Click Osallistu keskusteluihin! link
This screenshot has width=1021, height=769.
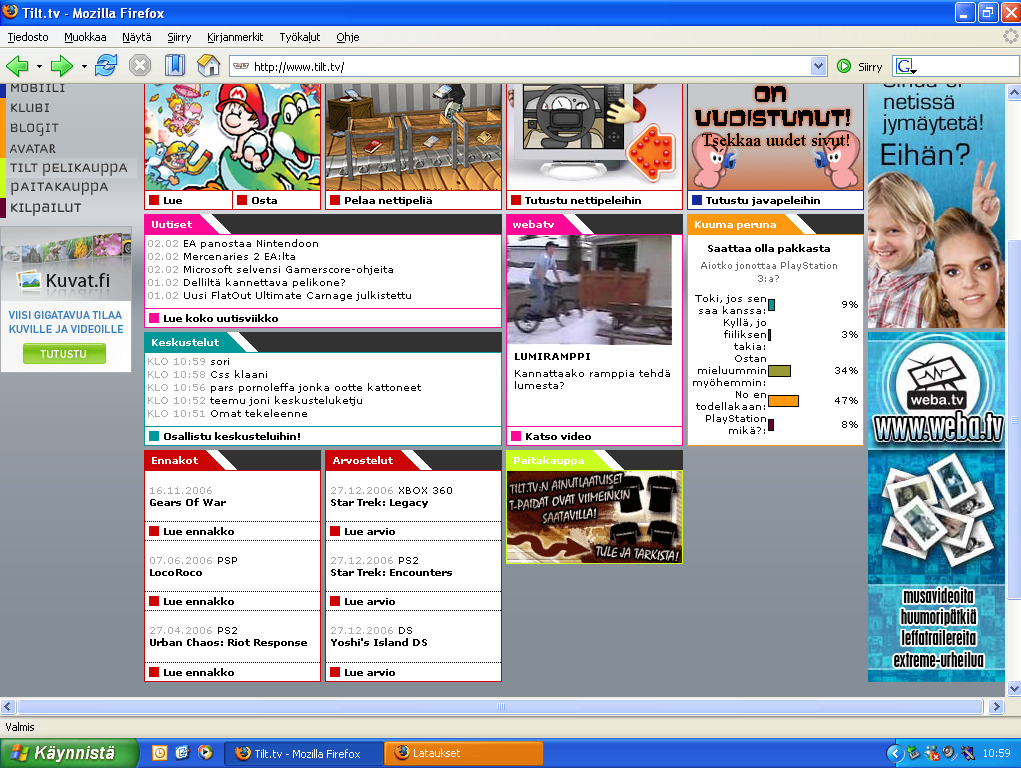[x=231, y=436]
